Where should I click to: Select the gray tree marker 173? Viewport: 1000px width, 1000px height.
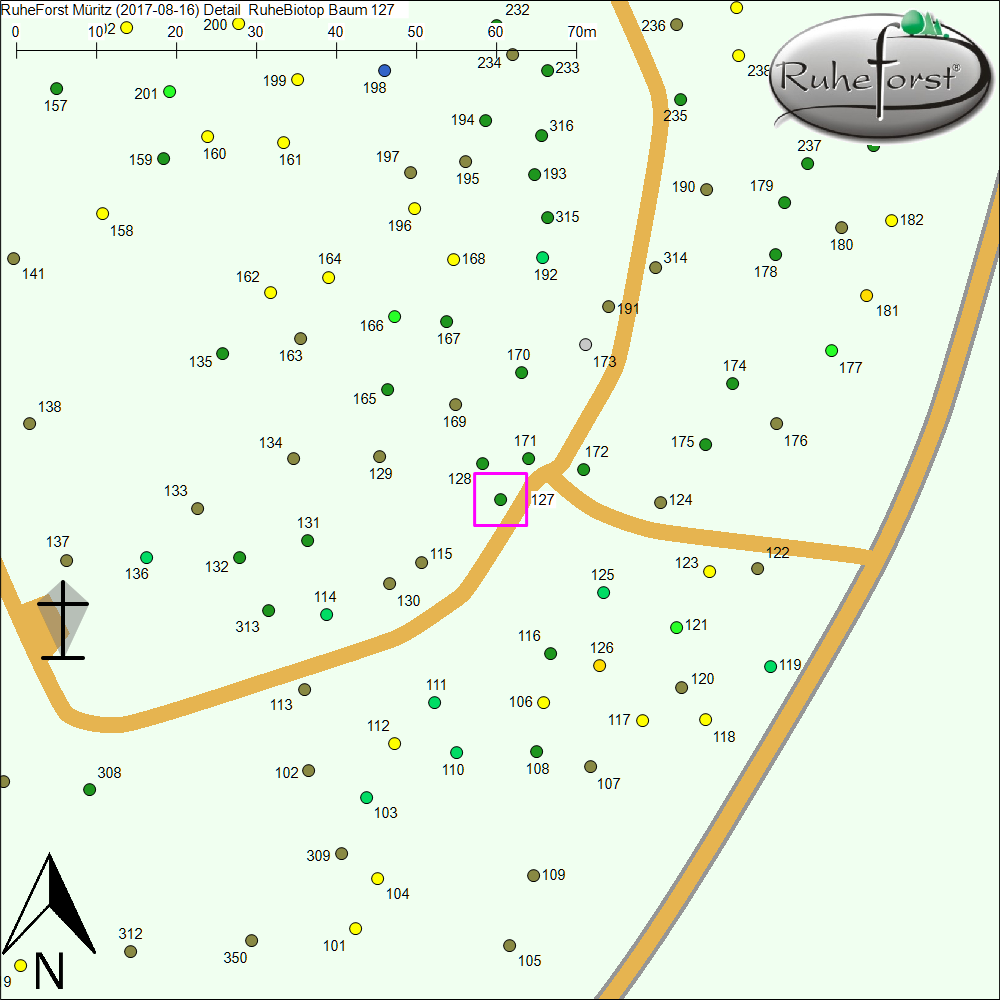(586, 345)
